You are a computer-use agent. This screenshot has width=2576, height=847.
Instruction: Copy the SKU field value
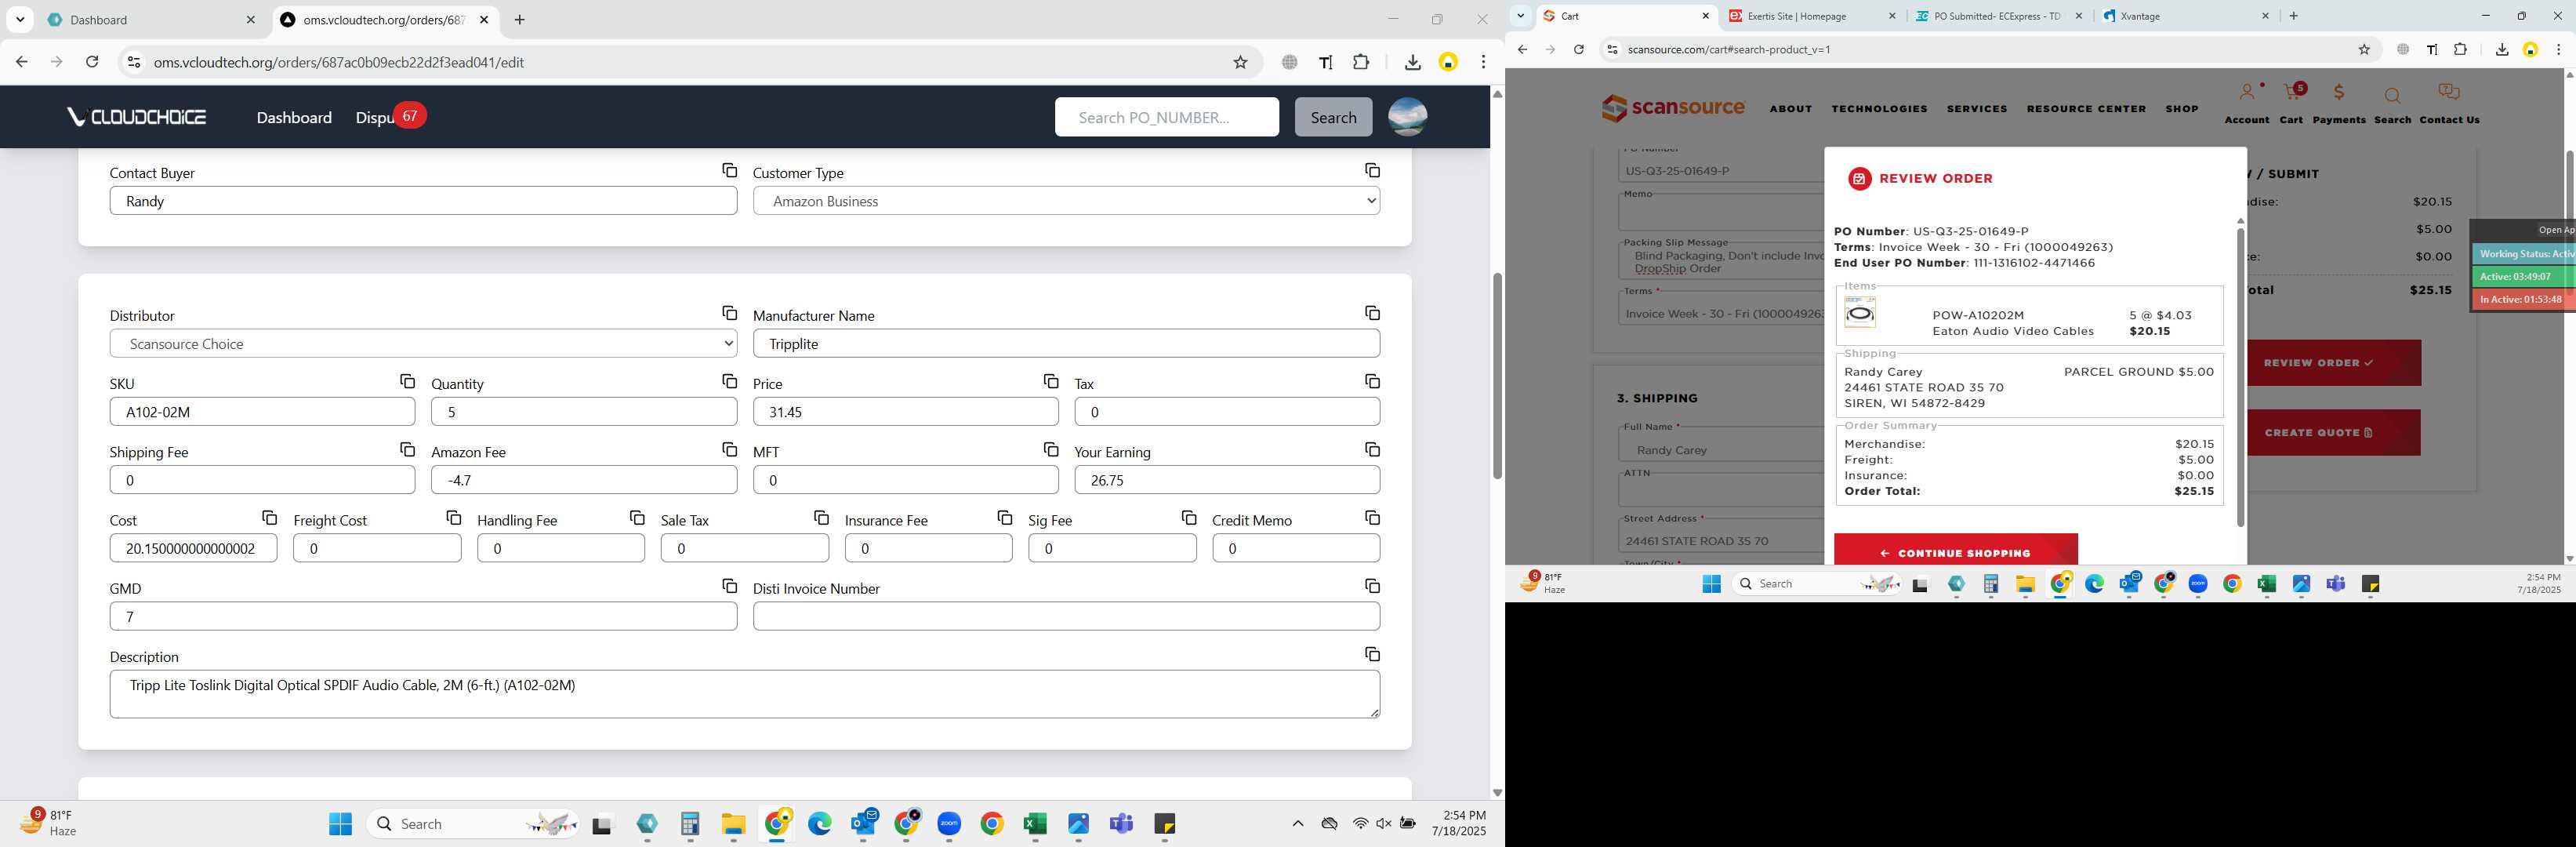pyautogui.click(x=407, y=382)
